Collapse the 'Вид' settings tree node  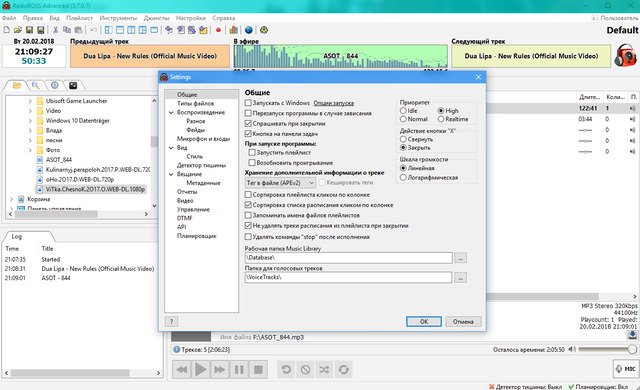pyautogui.click(x=171, y=148)
